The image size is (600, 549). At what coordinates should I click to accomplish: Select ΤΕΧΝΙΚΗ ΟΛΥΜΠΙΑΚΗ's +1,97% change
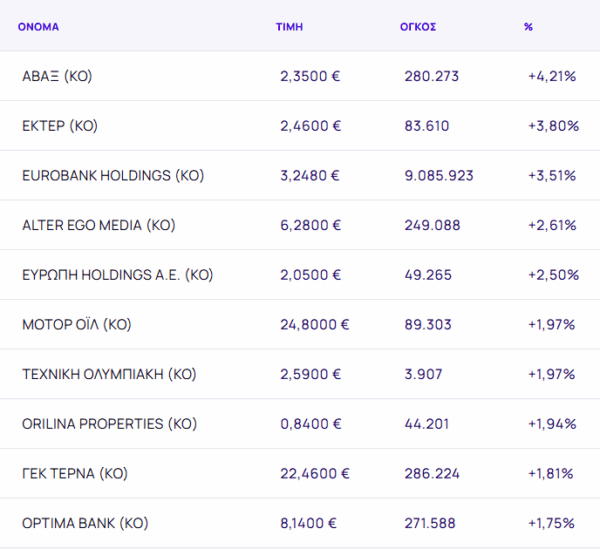tap(551, 374)
